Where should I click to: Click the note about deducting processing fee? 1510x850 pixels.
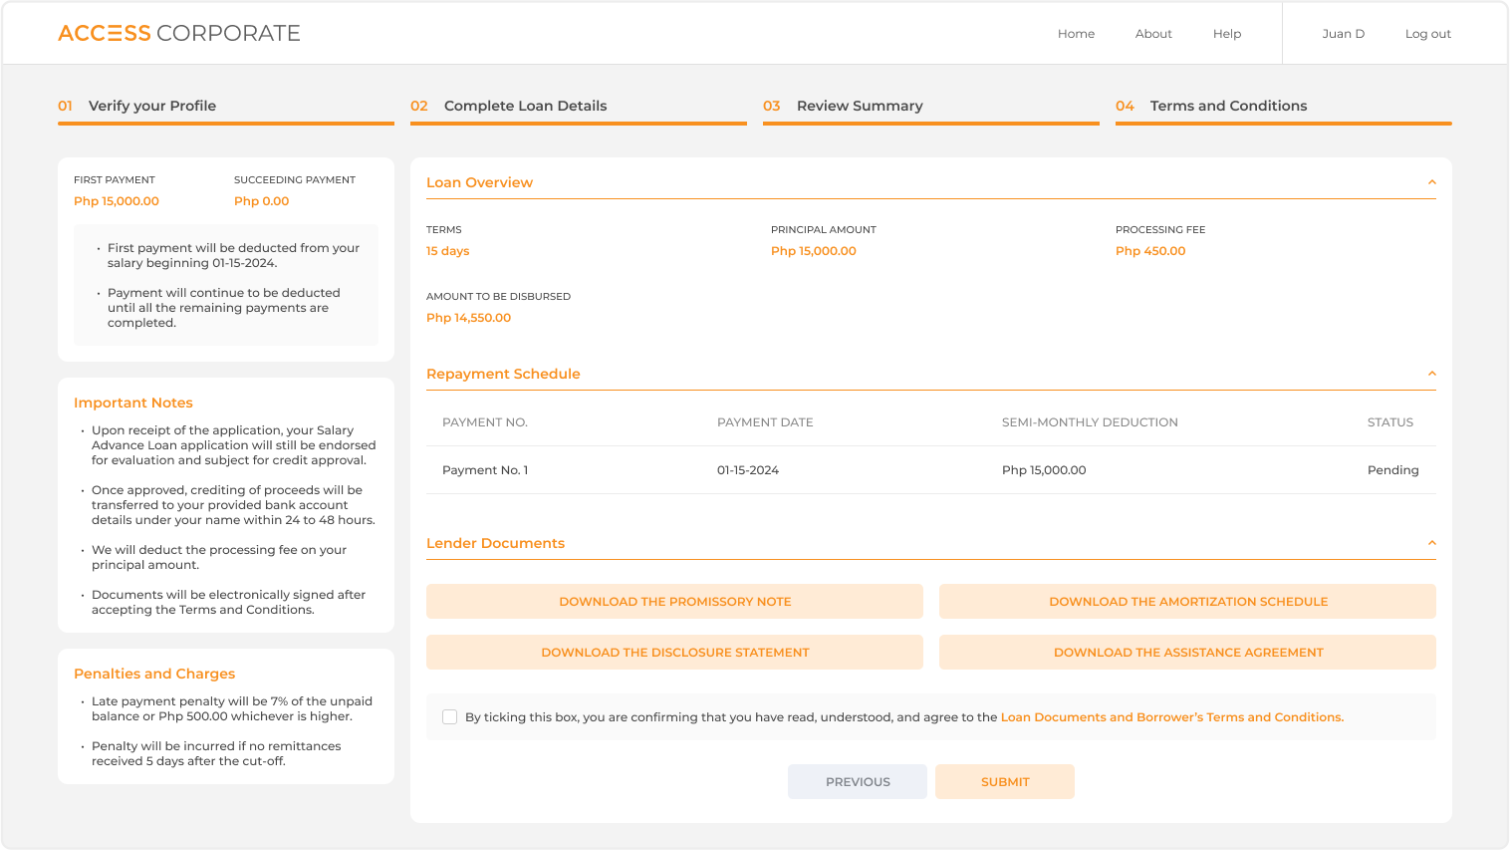click(219, 557)
